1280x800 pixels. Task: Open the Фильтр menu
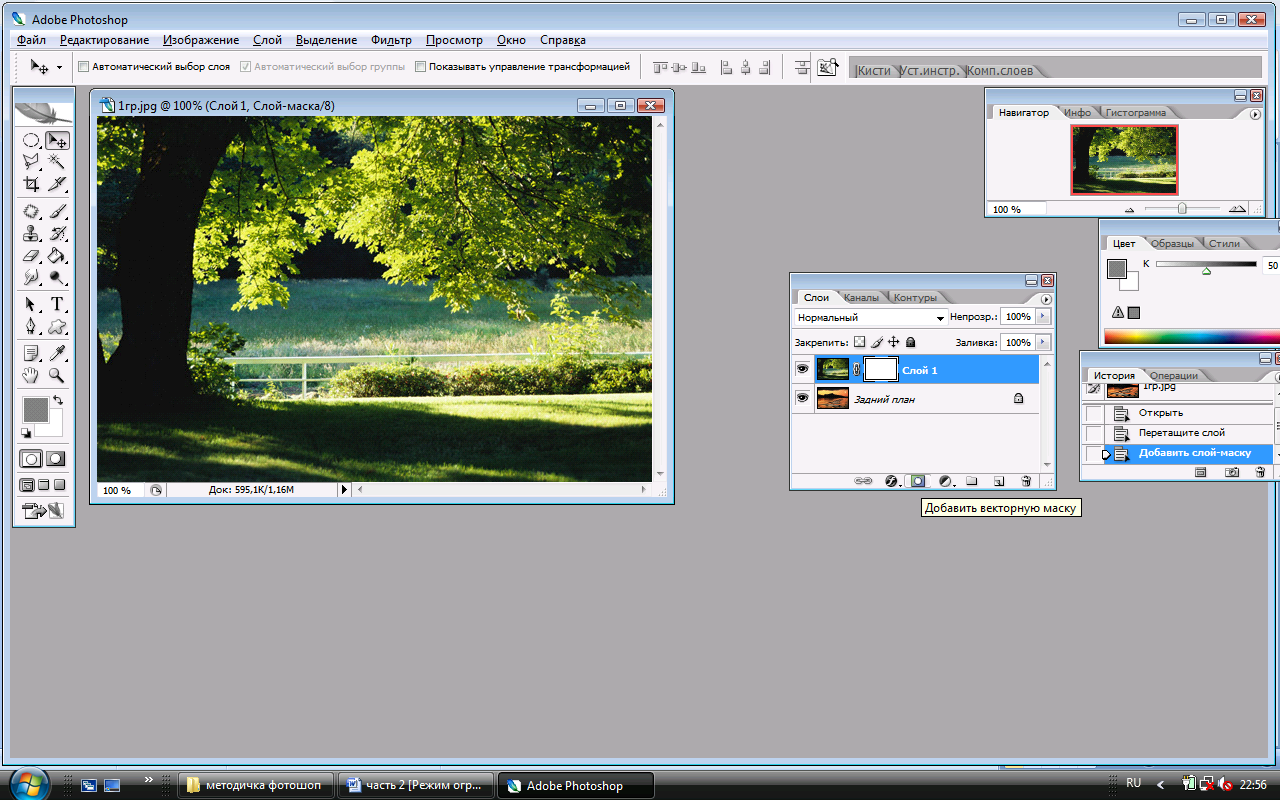391,40
